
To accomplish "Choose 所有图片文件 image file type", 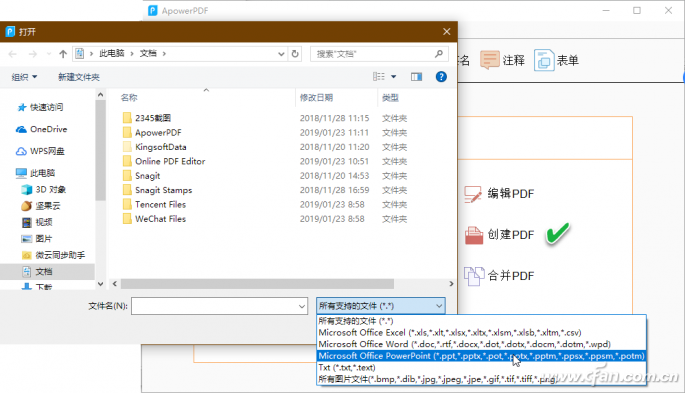I will pyautogui.click(x=481, y=379).
